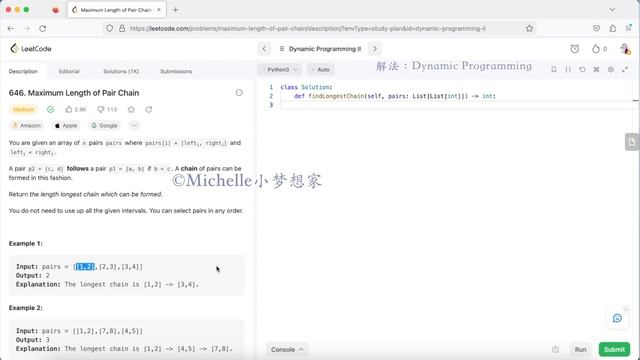Like the problem with thumbs up

(x=76, y=109)
